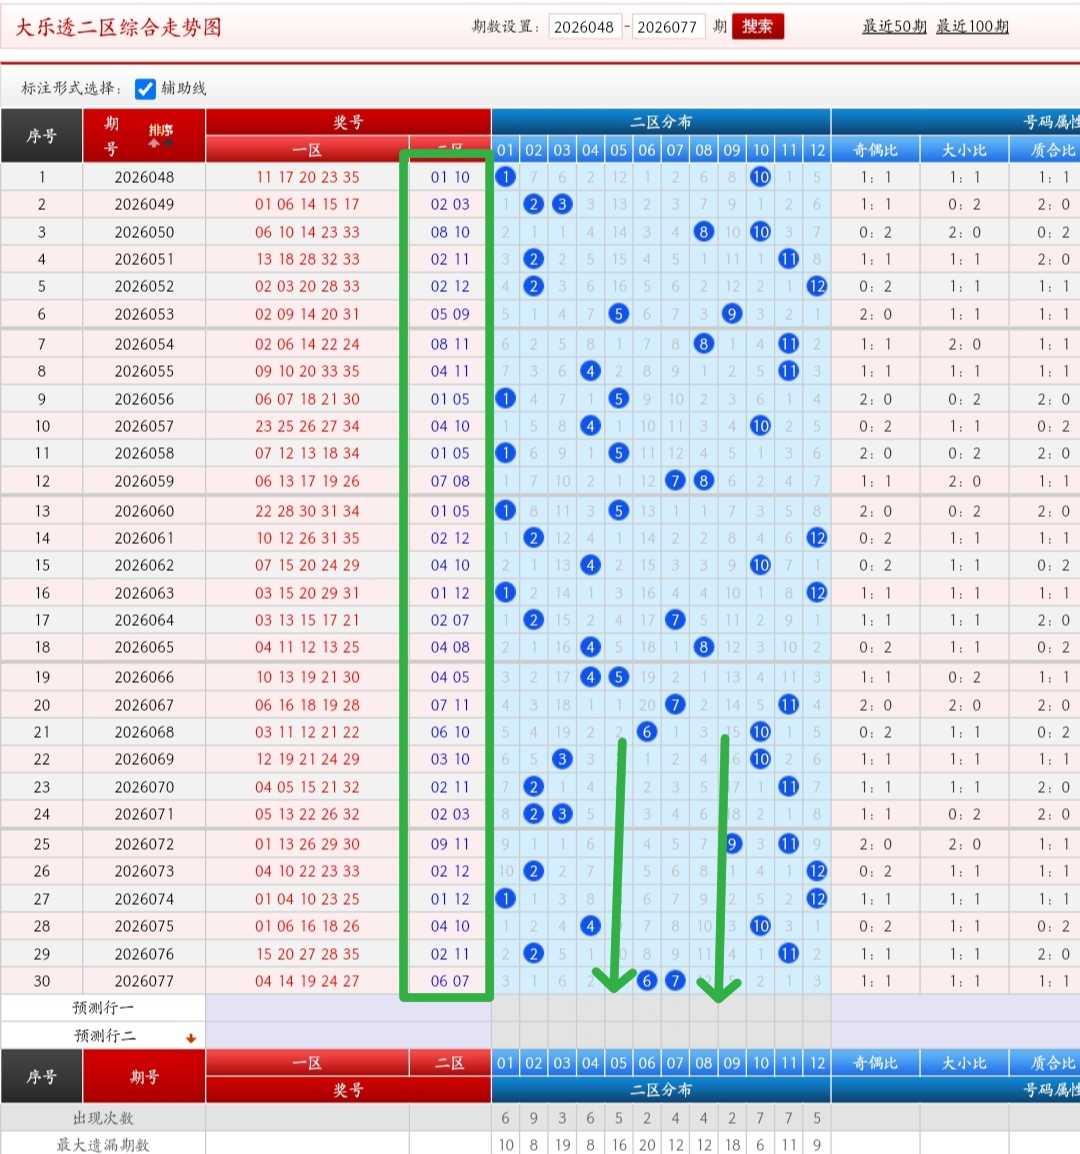
Task: Click blue ball 1 in row 2026048
Action: click(505, 177)
